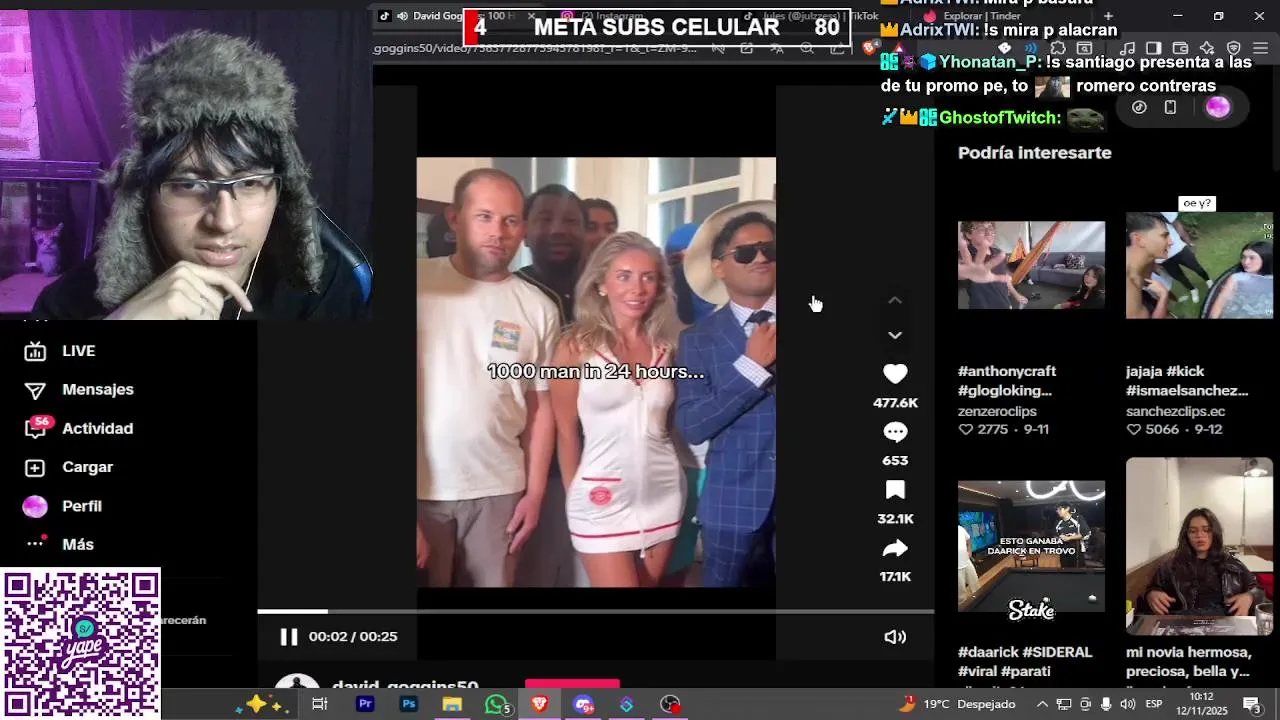The image size is (1280, 720).
Task: Click the #anthonycraft #glogloking caption
Action: 1007,381
